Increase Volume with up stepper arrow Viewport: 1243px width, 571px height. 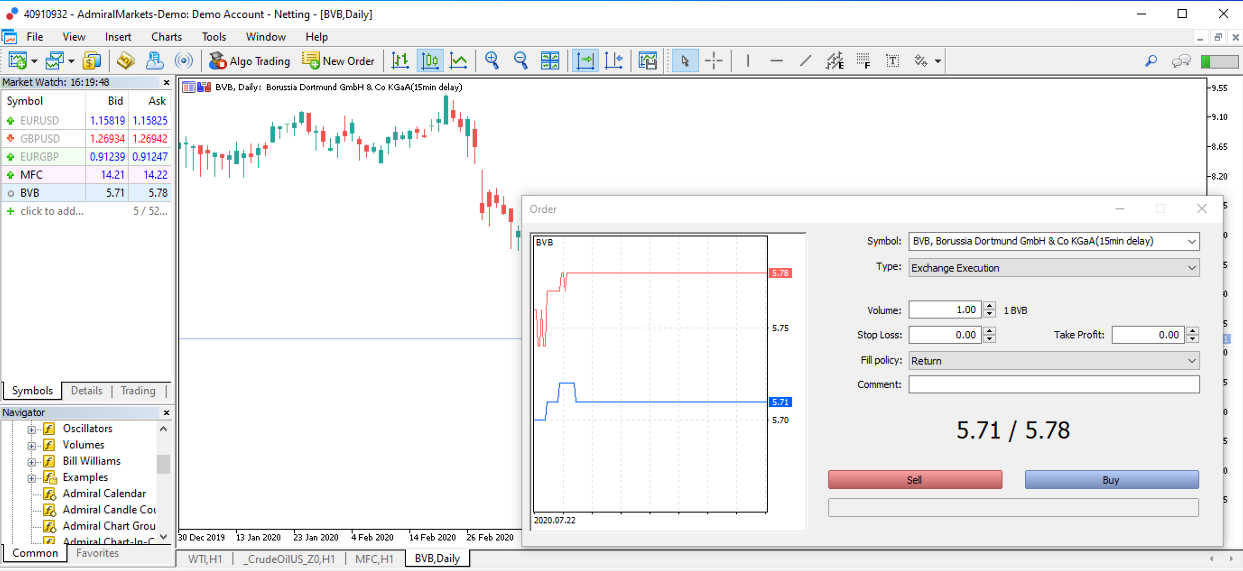tap(990, 306)
